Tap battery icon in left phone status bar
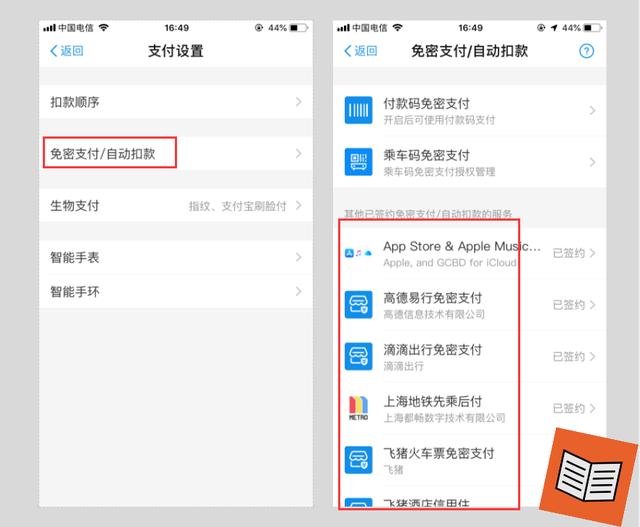The height and width of the screenshot is (527, 640). [299, 28]
